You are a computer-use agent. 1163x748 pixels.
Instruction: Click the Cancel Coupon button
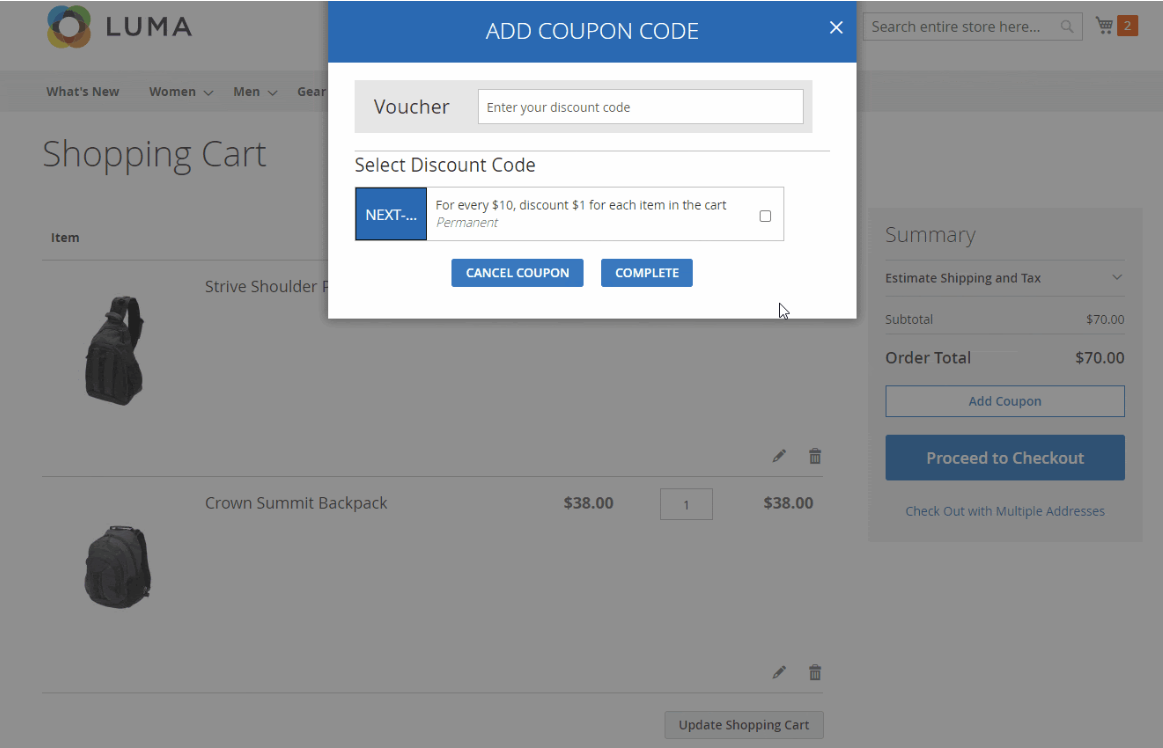pos(517,272)
